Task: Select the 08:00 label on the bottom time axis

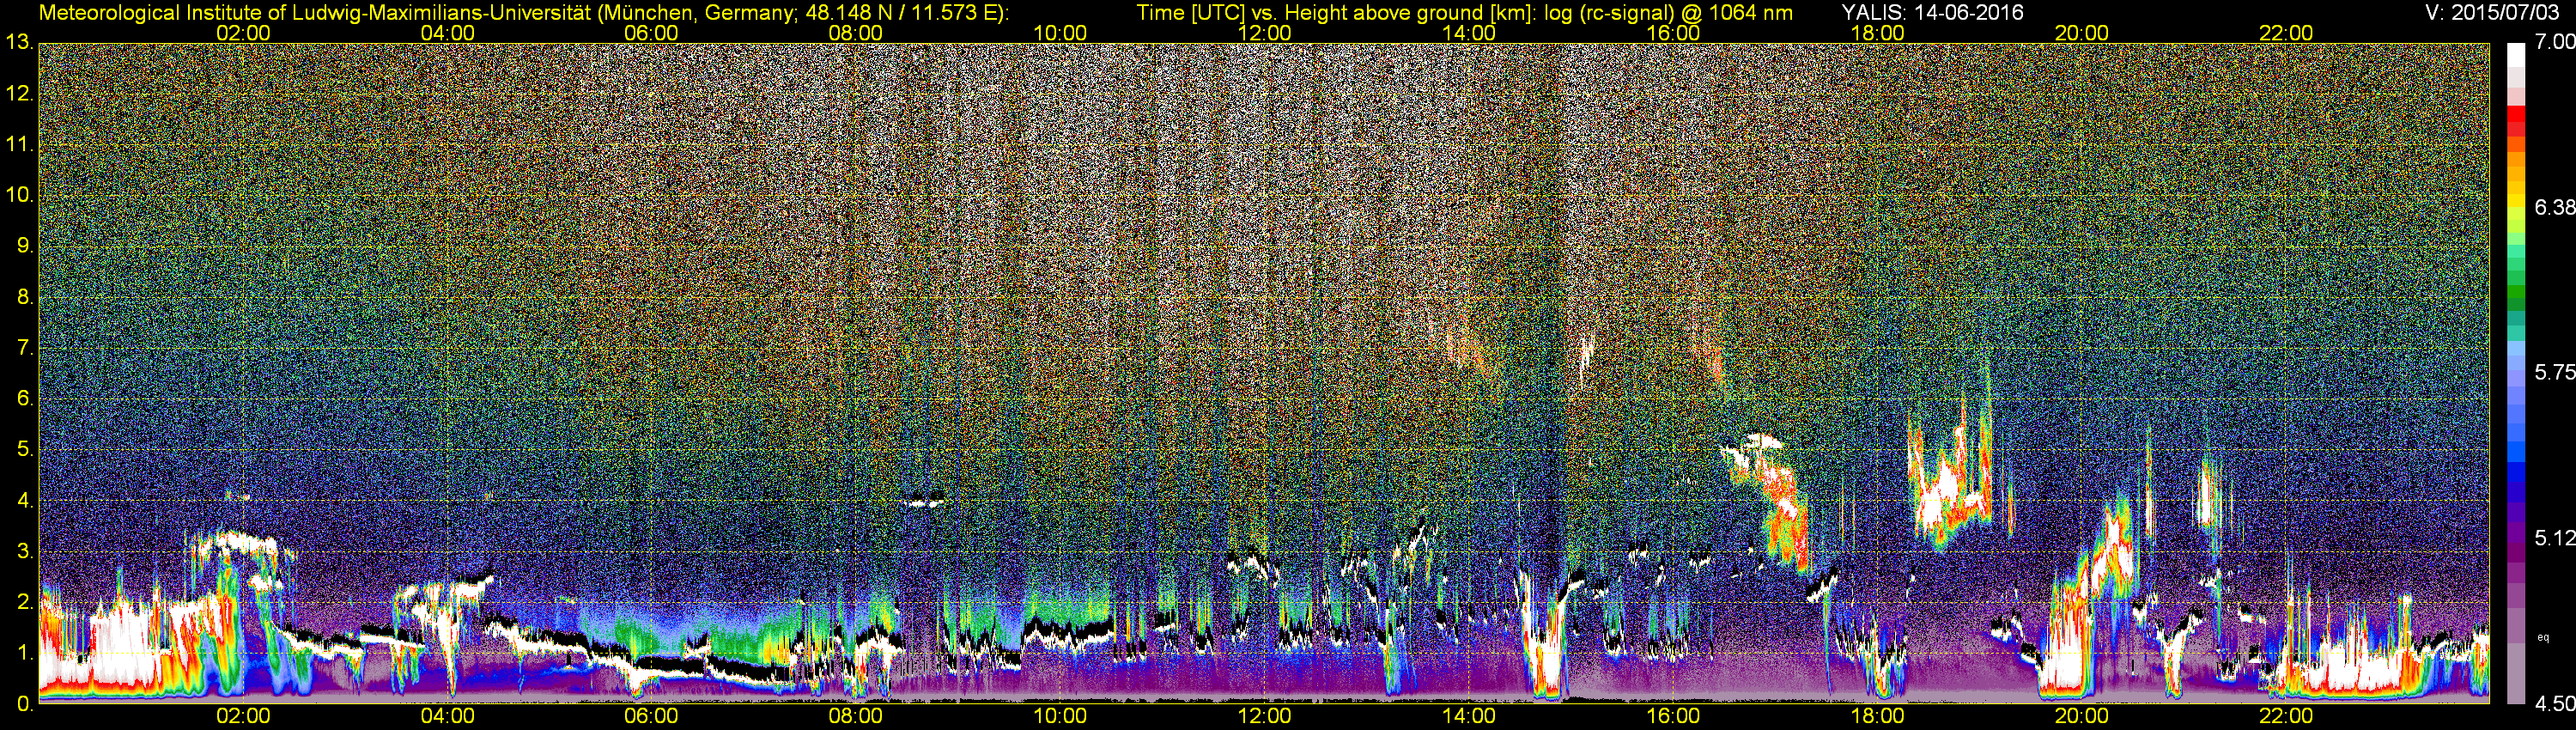Action: pyautogui.click(x=856, y=717)
